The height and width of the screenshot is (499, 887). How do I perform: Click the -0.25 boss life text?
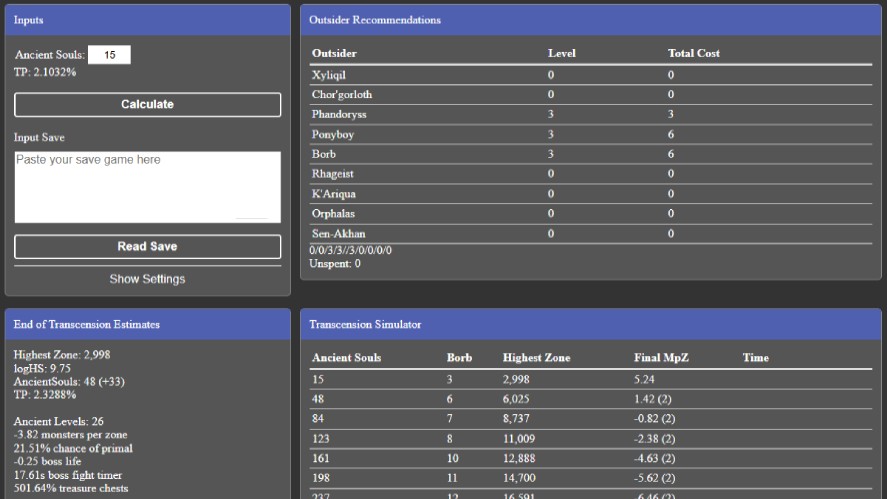47,461
